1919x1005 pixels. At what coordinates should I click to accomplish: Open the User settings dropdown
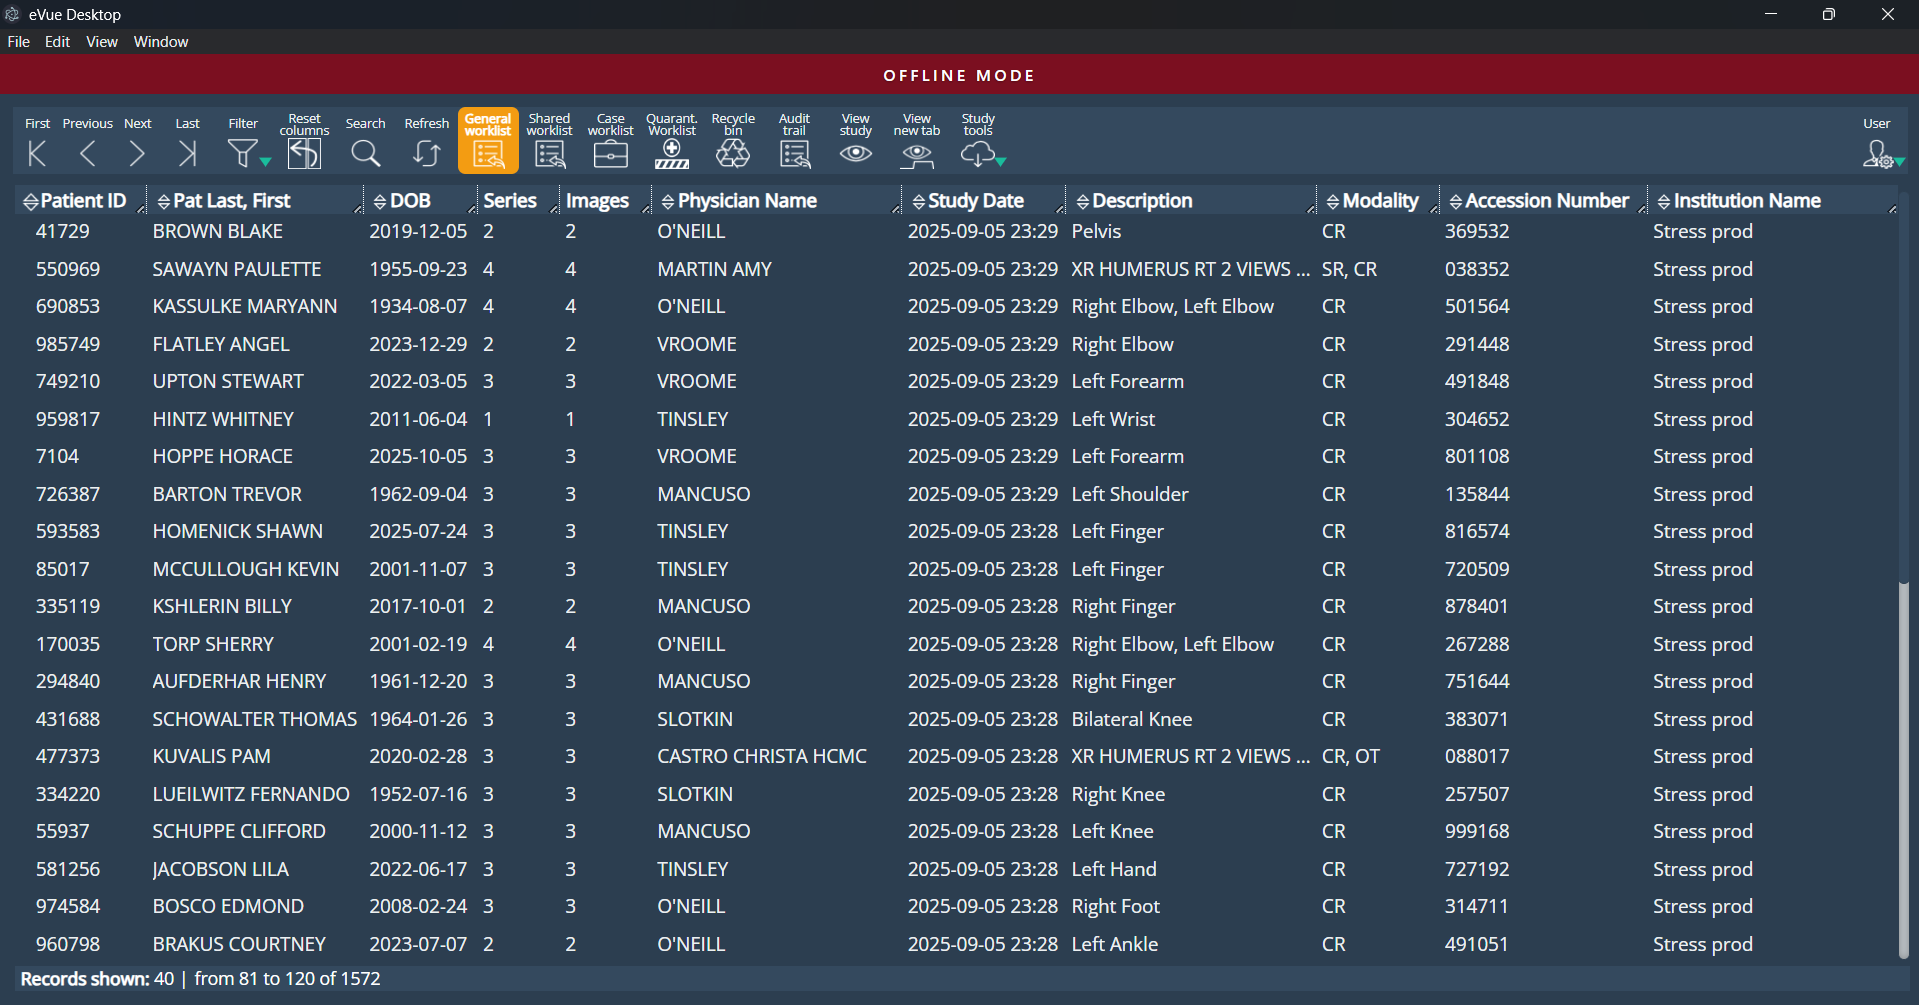1898,160
